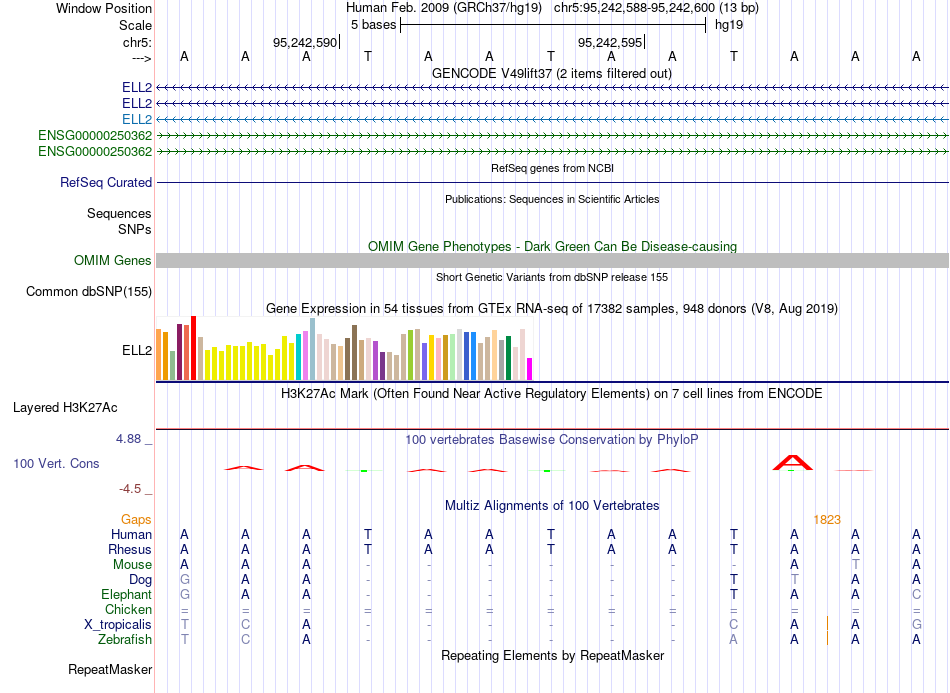
Task: Click the H3K27Ac Mark ENCODE track title
Action: [552, 394]
